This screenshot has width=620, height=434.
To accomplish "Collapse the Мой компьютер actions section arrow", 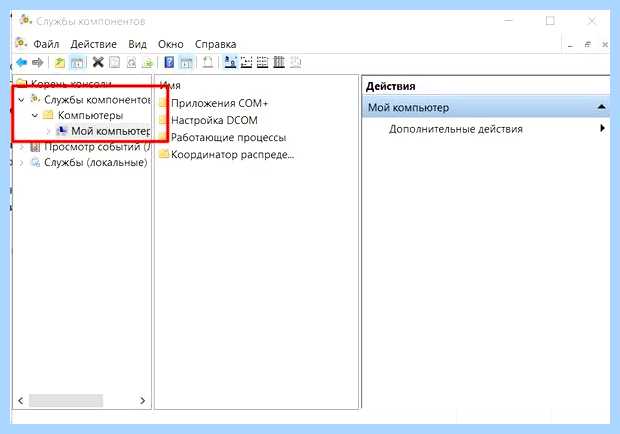I will tap(601, 107).
